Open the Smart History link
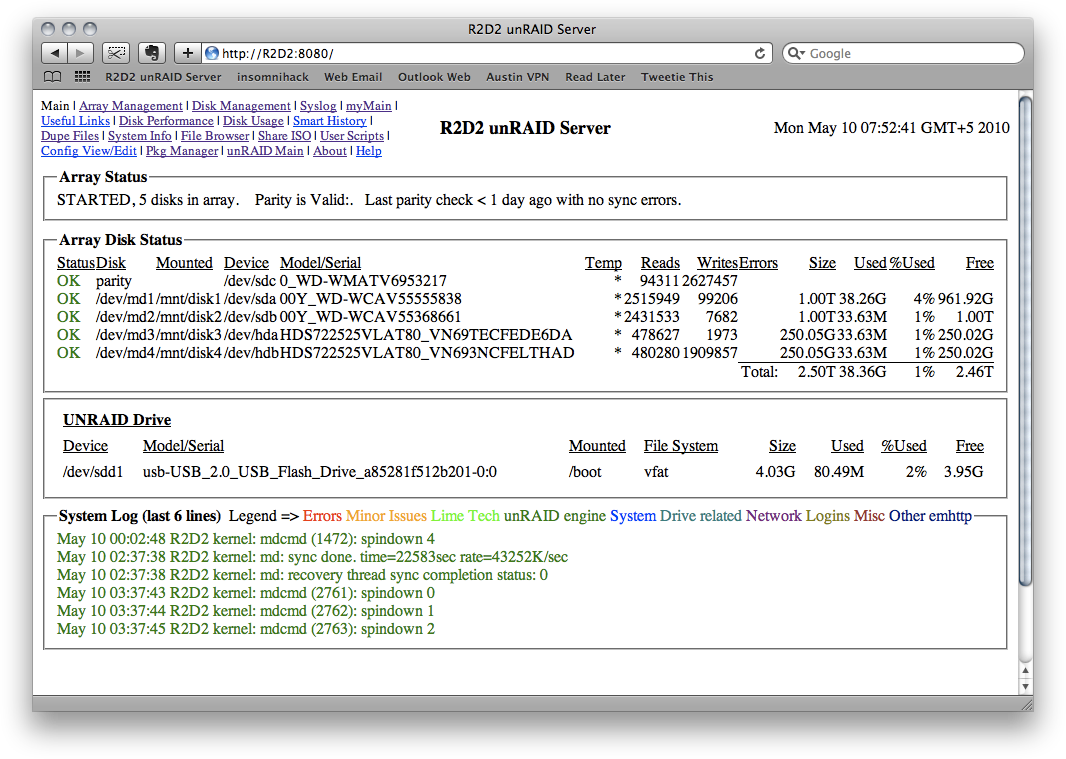The width and height of the screenshot is (1066, 759). [x=330, y=120]
